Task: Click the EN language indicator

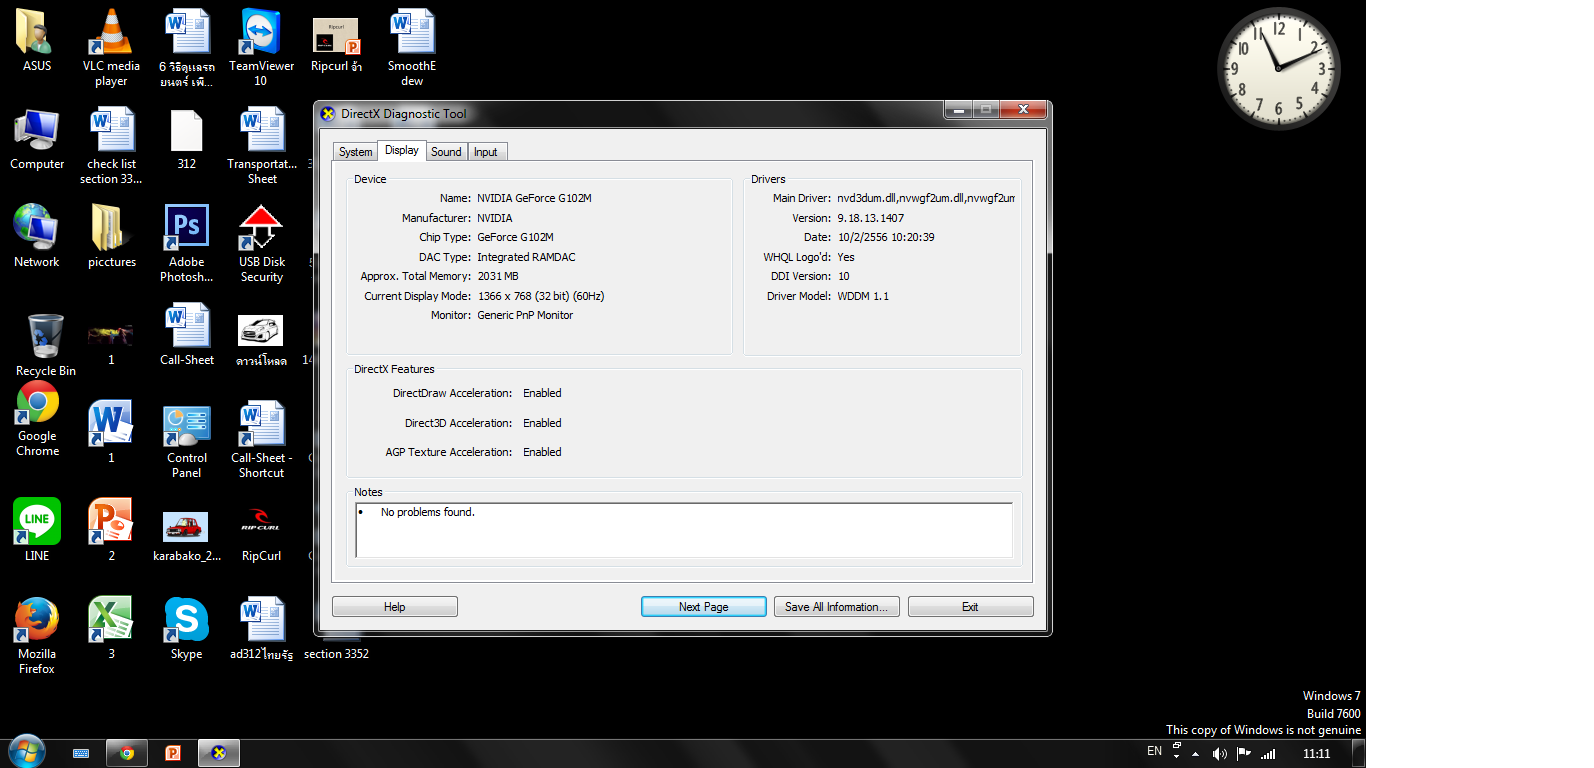Action: coord(1154,751)
